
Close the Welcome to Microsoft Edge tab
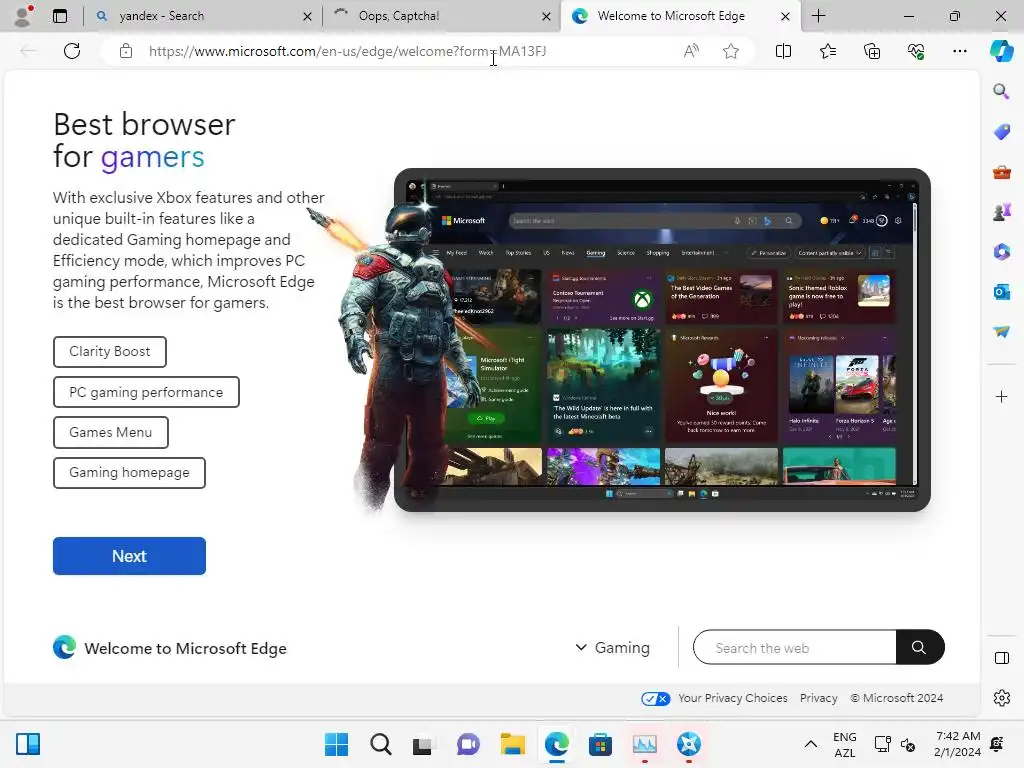(x=785, y=16)
